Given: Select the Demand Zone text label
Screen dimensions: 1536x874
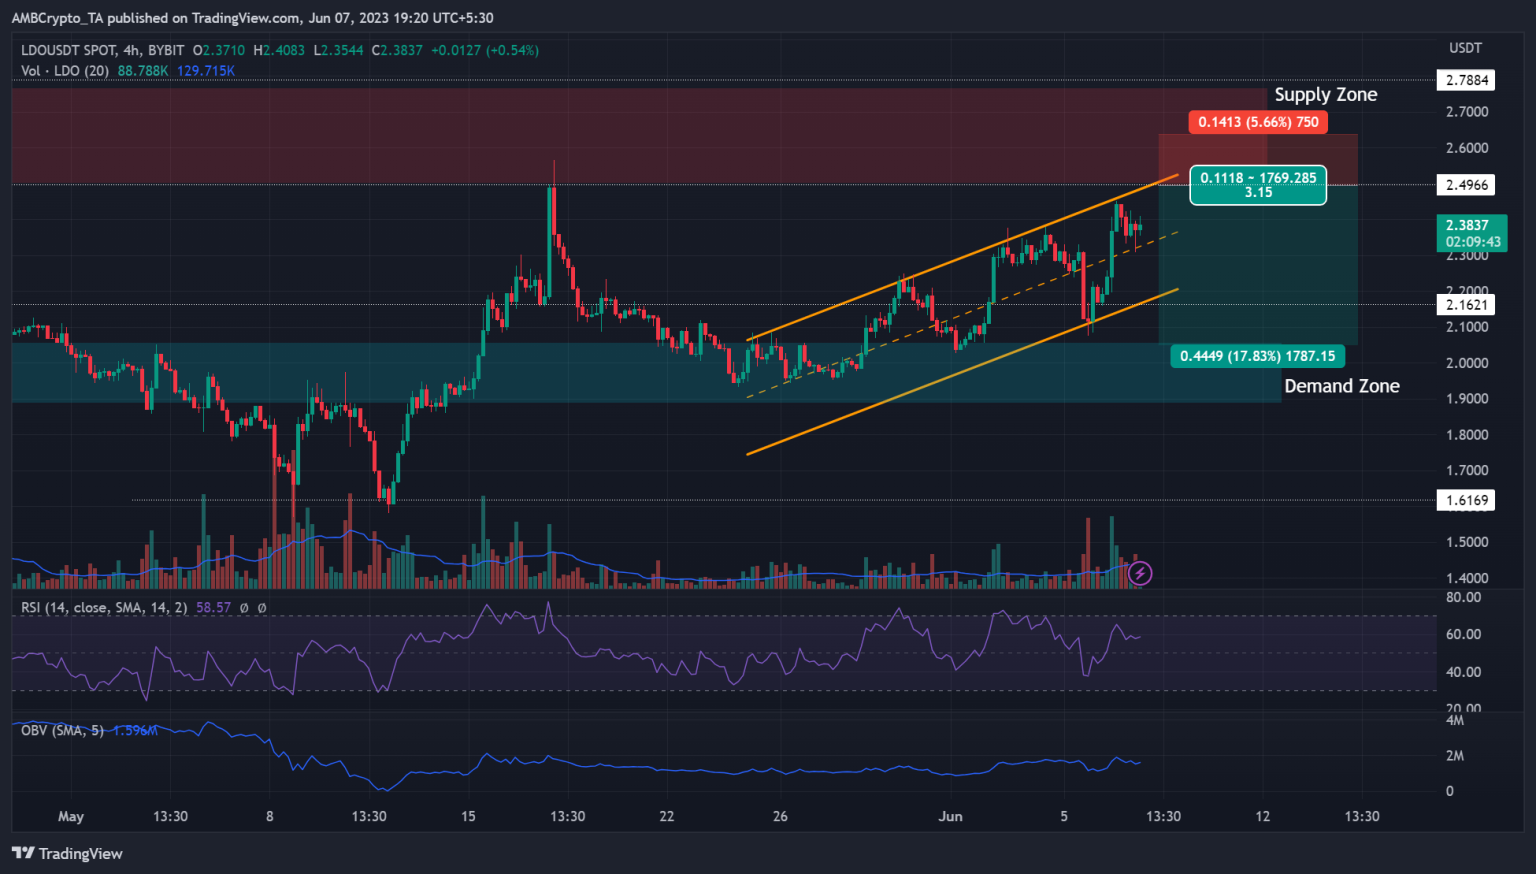Looking at the screenshot, I should tap(1341, 386).
